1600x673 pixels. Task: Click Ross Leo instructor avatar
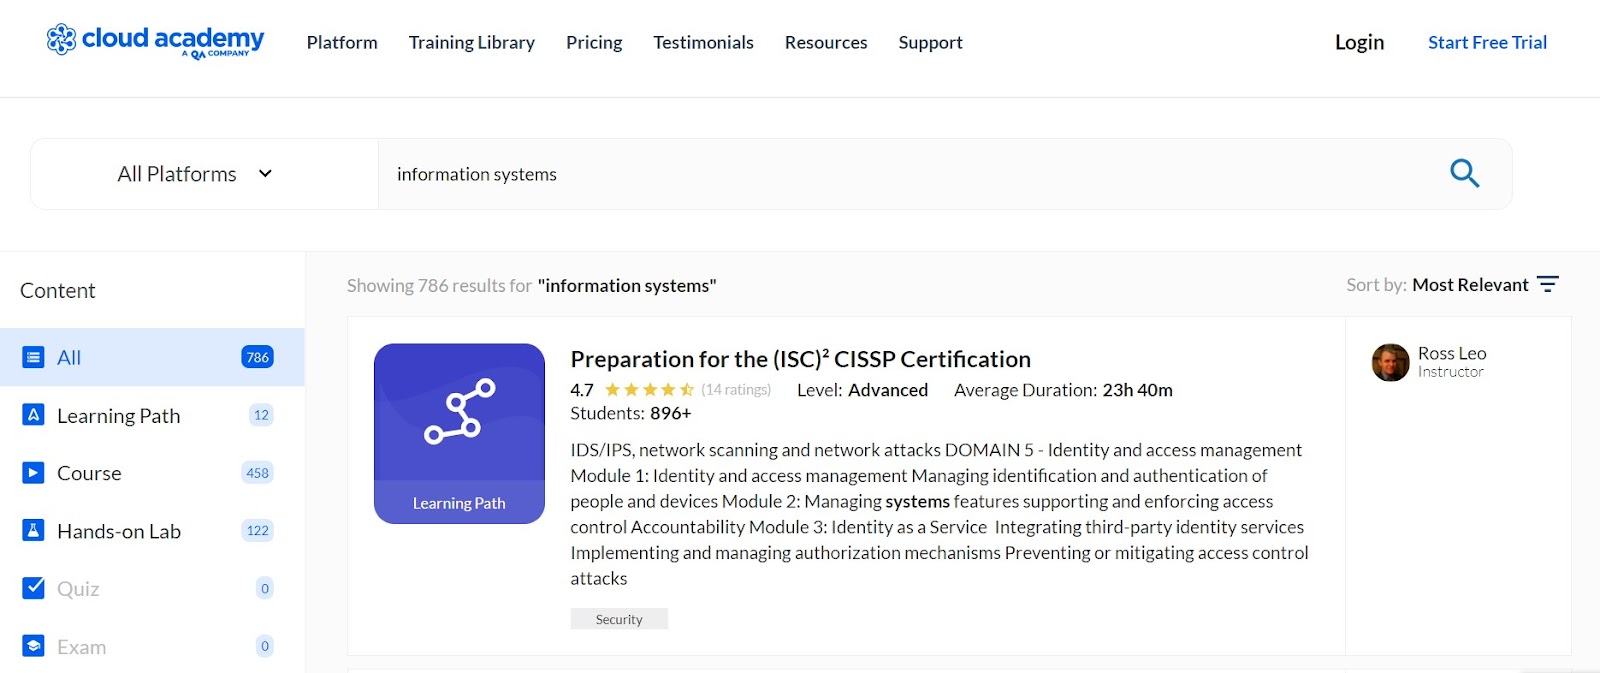1390,362
